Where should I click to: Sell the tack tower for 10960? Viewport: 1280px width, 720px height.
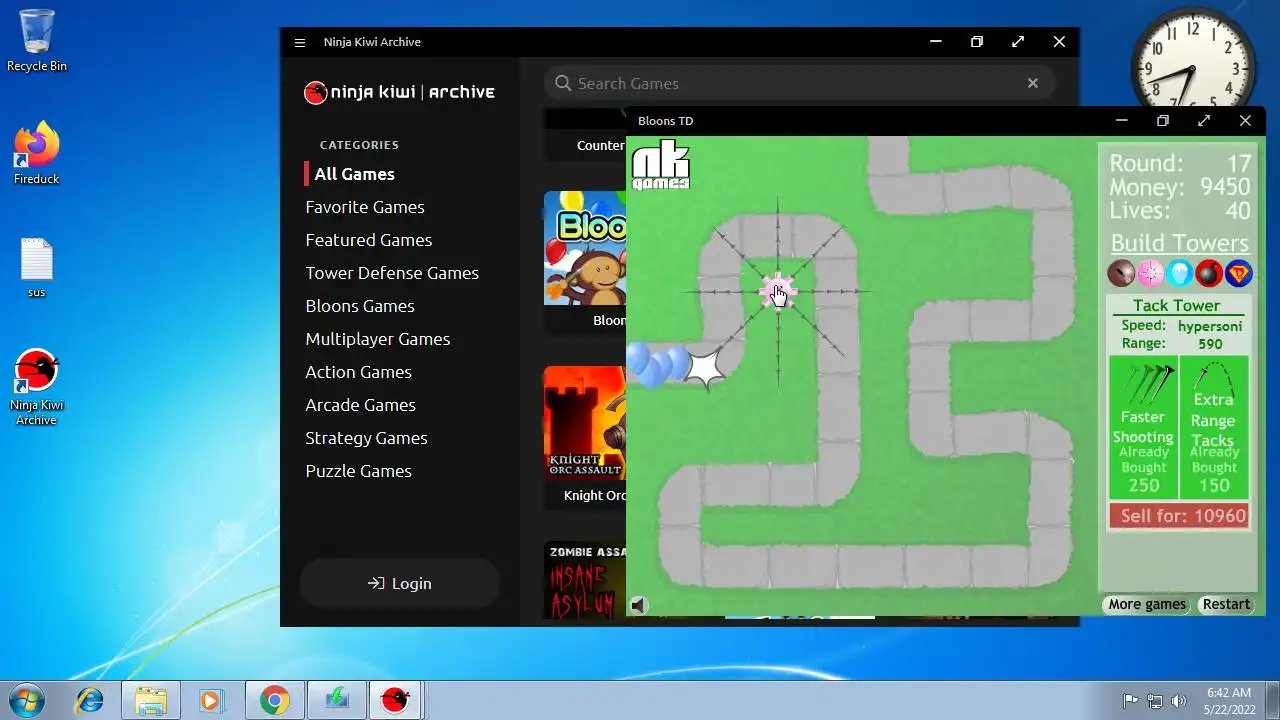(x=1179, y=516)
